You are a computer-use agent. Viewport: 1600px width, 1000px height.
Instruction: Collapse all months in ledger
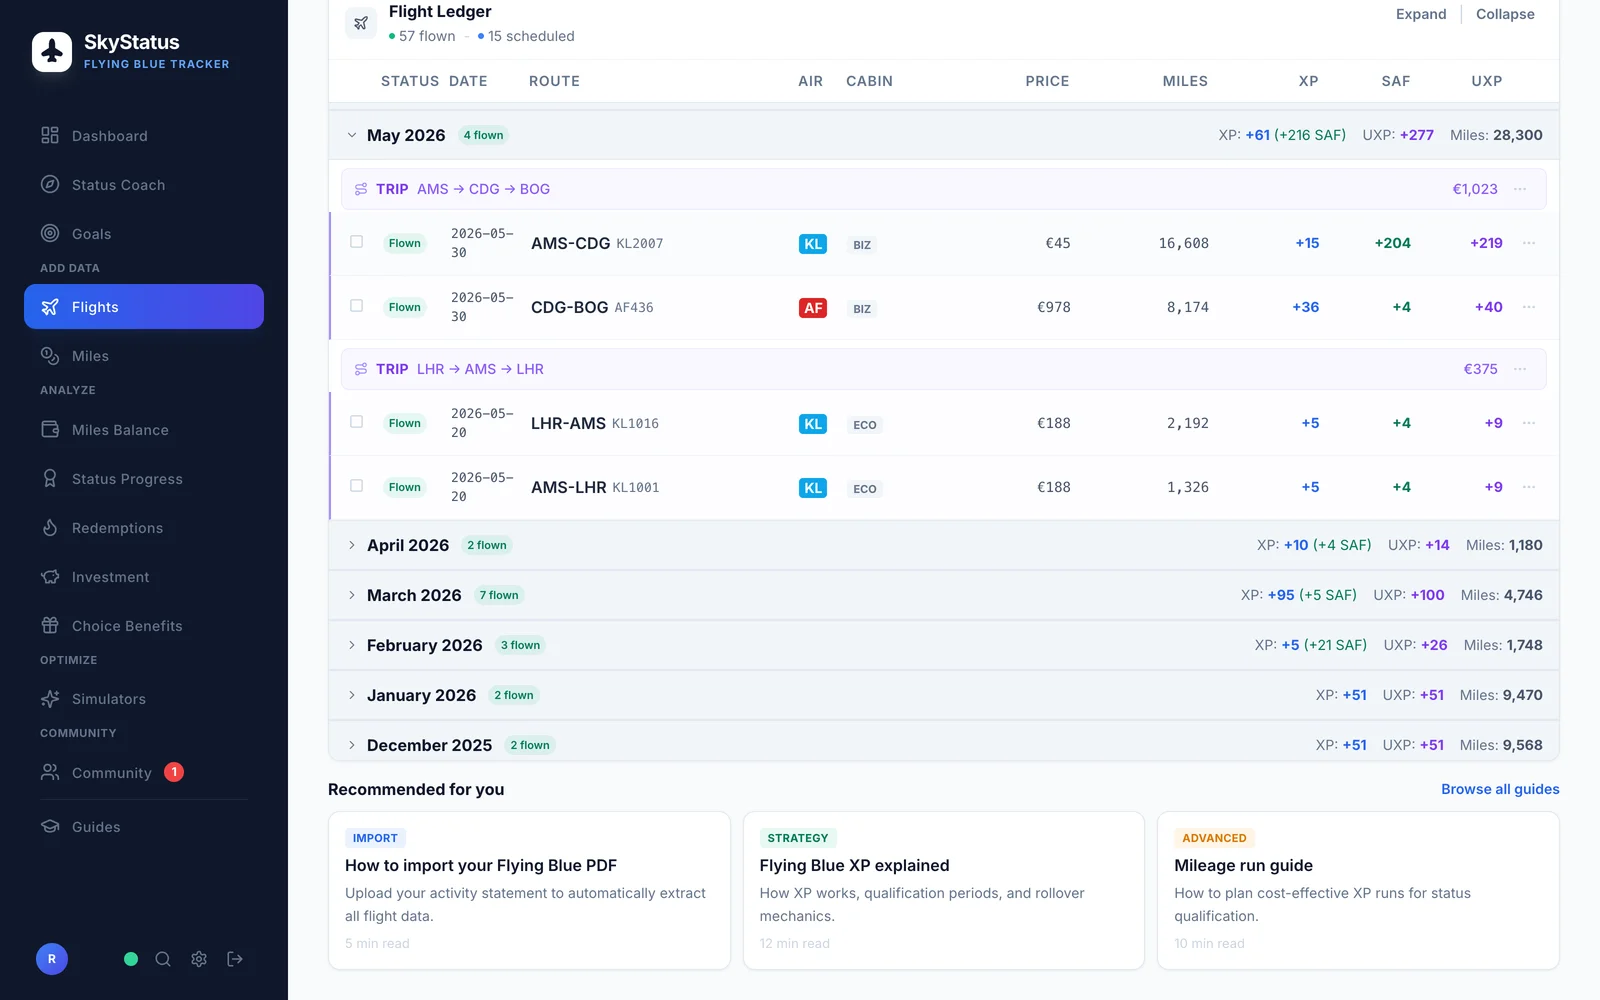click(1505, 14)
